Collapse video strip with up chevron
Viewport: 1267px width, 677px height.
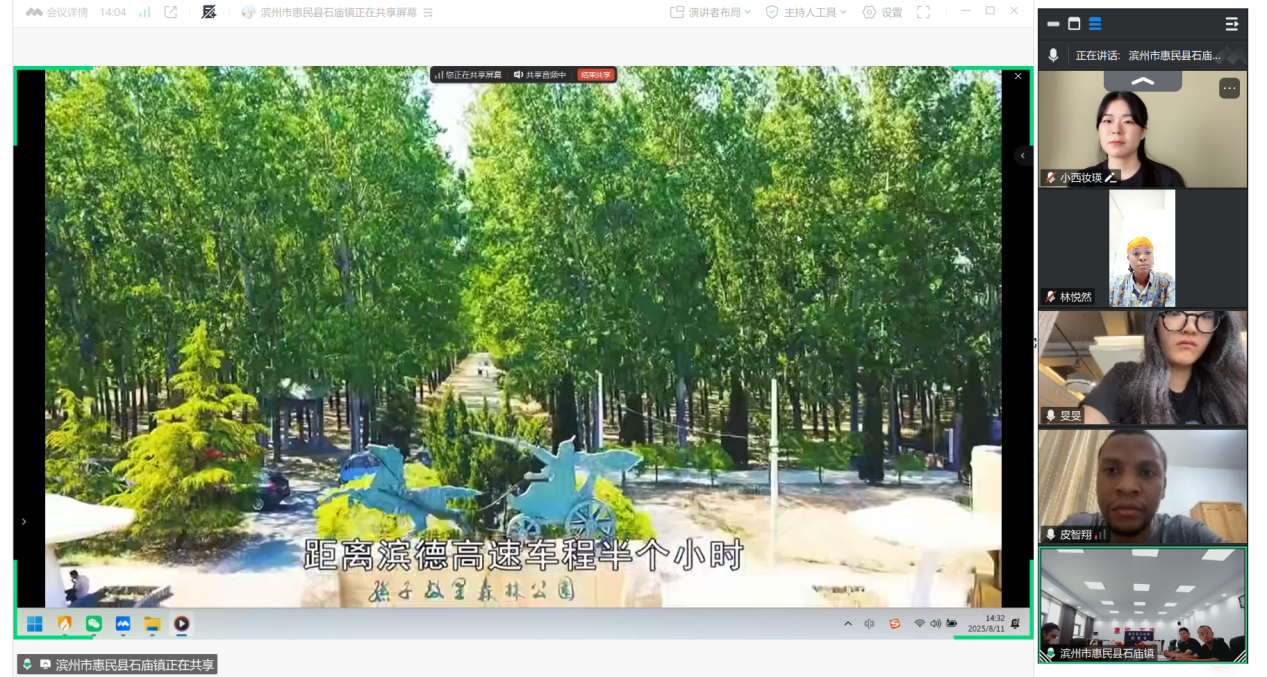[1142, 81]
